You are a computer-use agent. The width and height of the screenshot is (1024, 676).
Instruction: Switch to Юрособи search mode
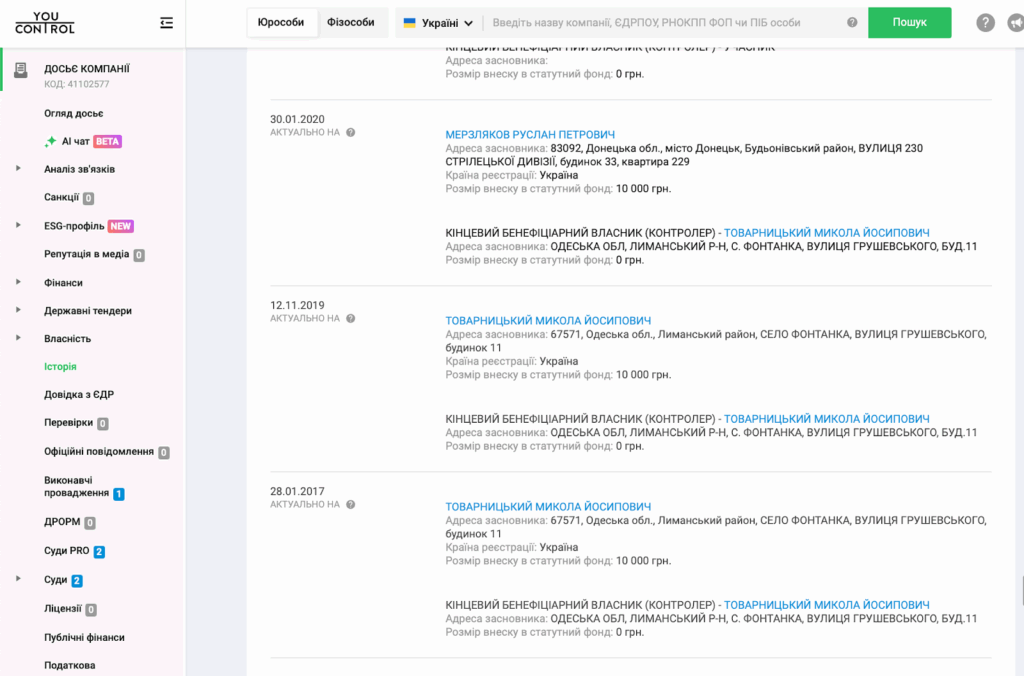[x=281, y=22]
